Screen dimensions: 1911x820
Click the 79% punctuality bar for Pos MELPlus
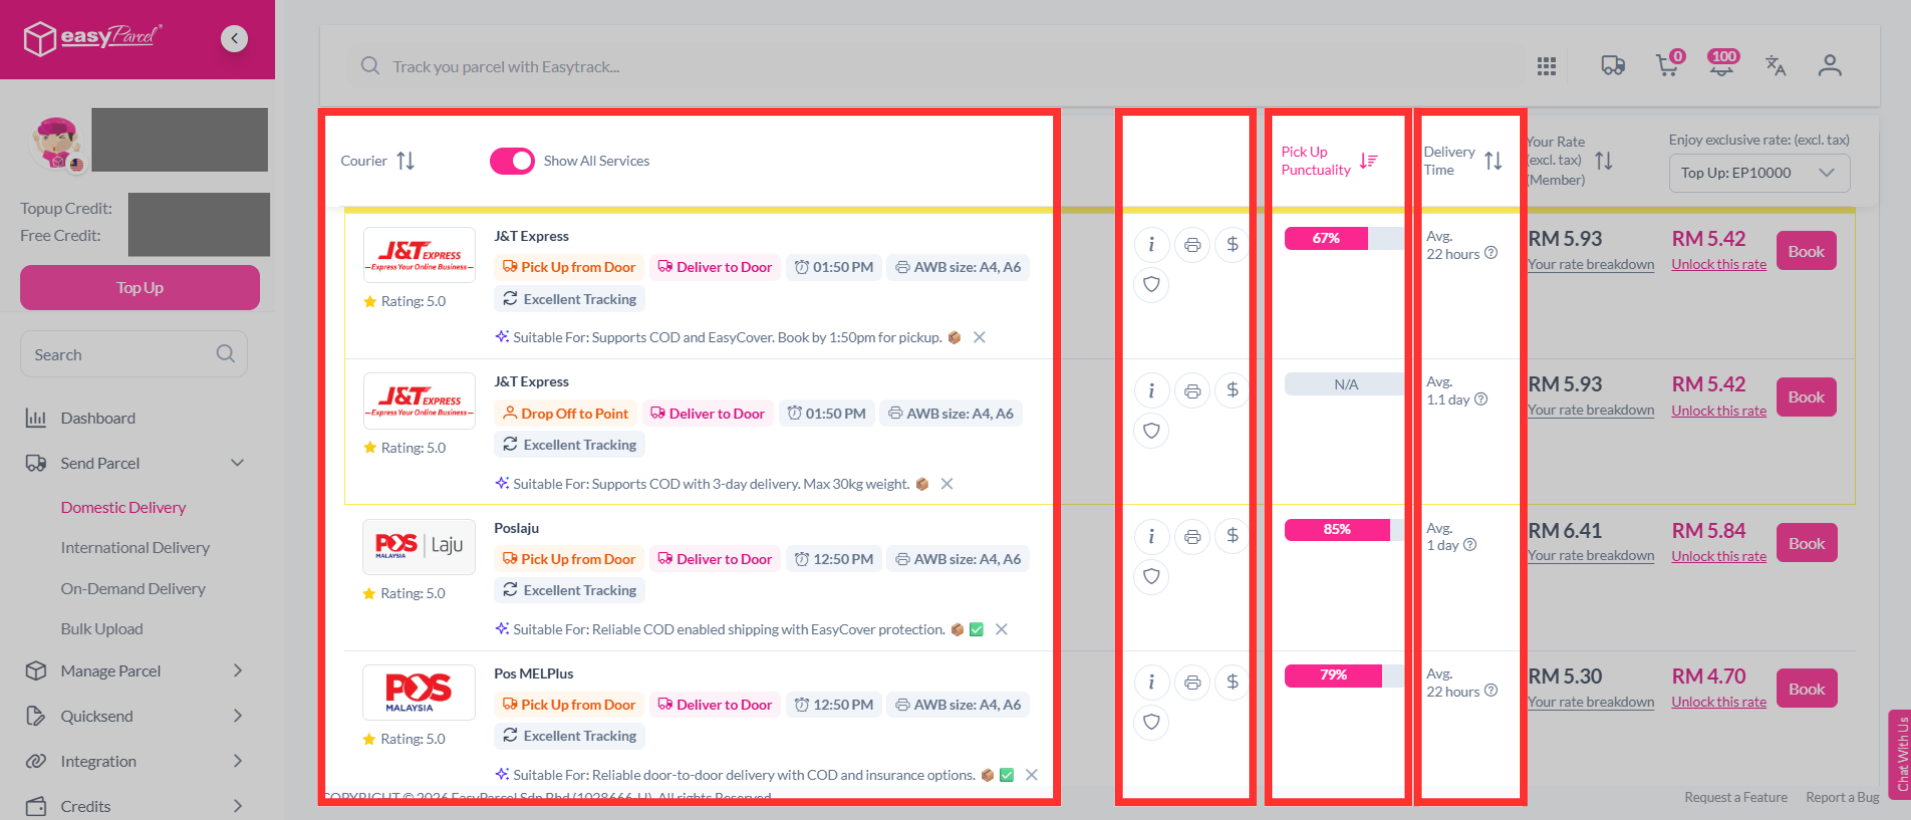tap(1344, 676)
